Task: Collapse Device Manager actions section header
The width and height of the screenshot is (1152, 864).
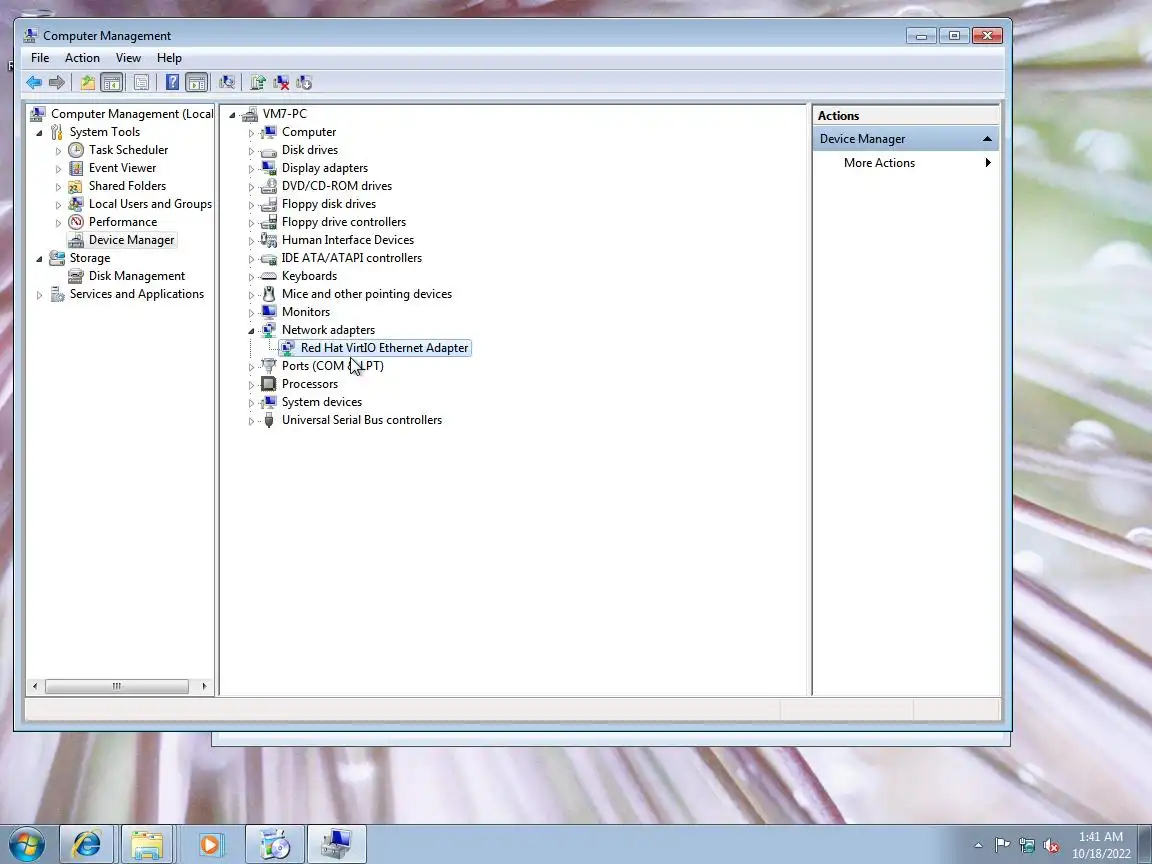Action: pyautogui.click(x=987, y=139)
